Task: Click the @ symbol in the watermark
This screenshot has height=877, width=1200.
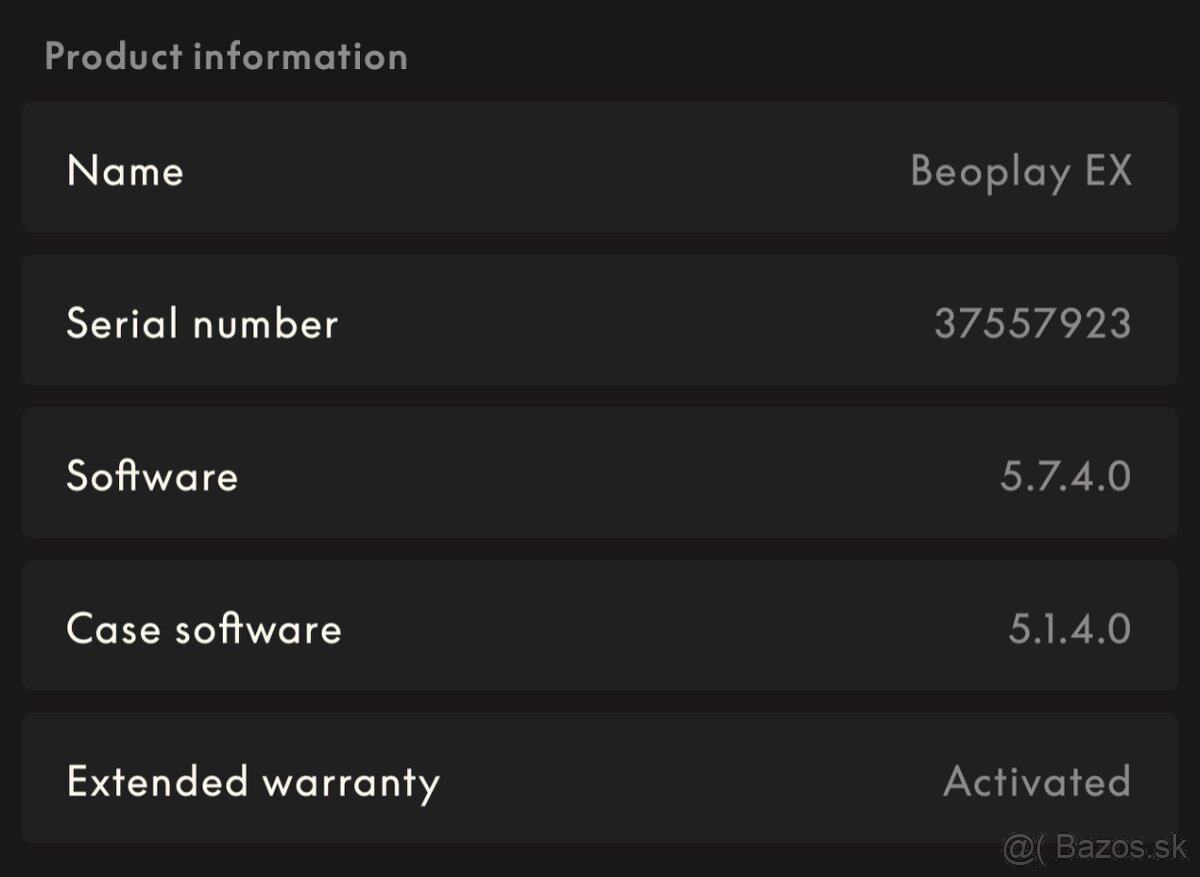Action: point(1017,849)
